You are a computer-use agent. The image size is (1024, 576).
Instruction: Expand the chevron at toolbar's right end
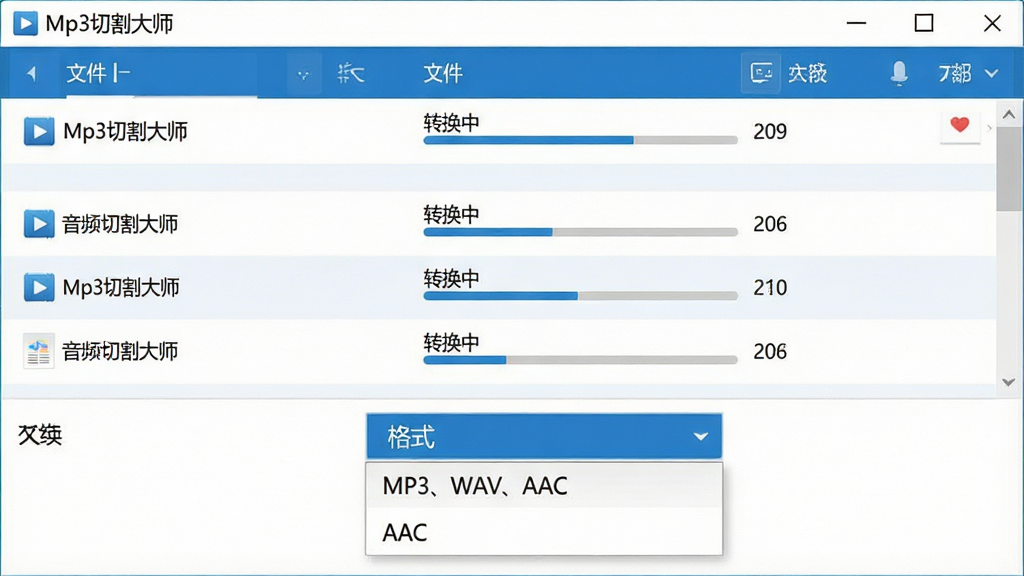pos(991,73)
